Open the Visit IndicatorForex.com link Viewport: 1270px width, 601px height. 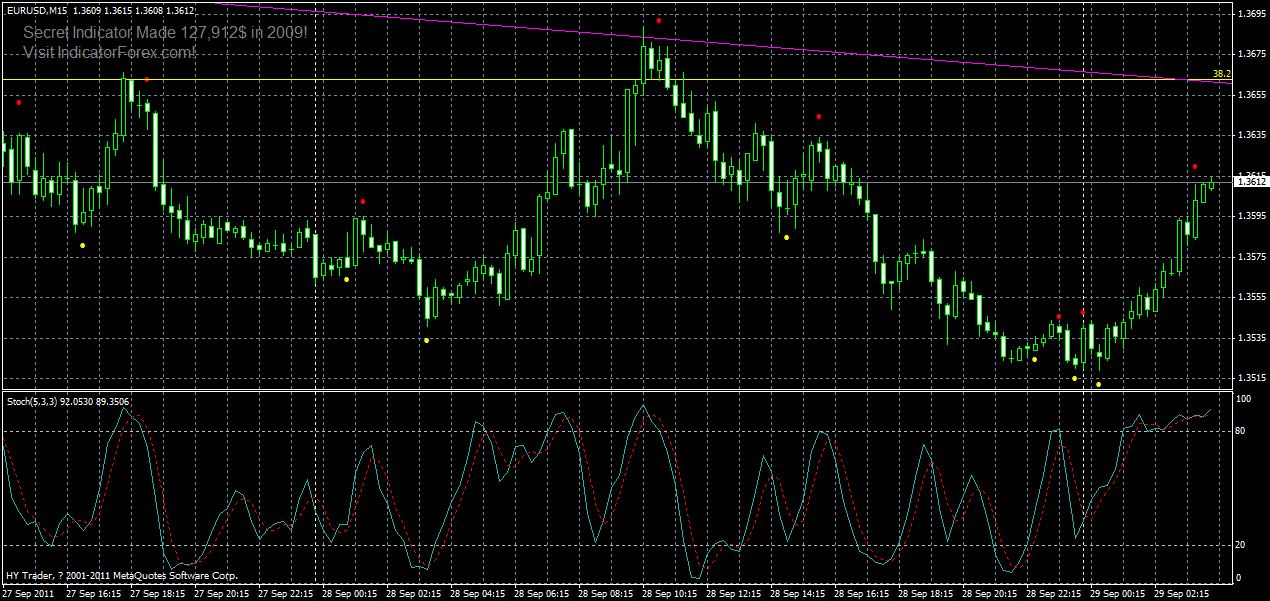[110, 51]
